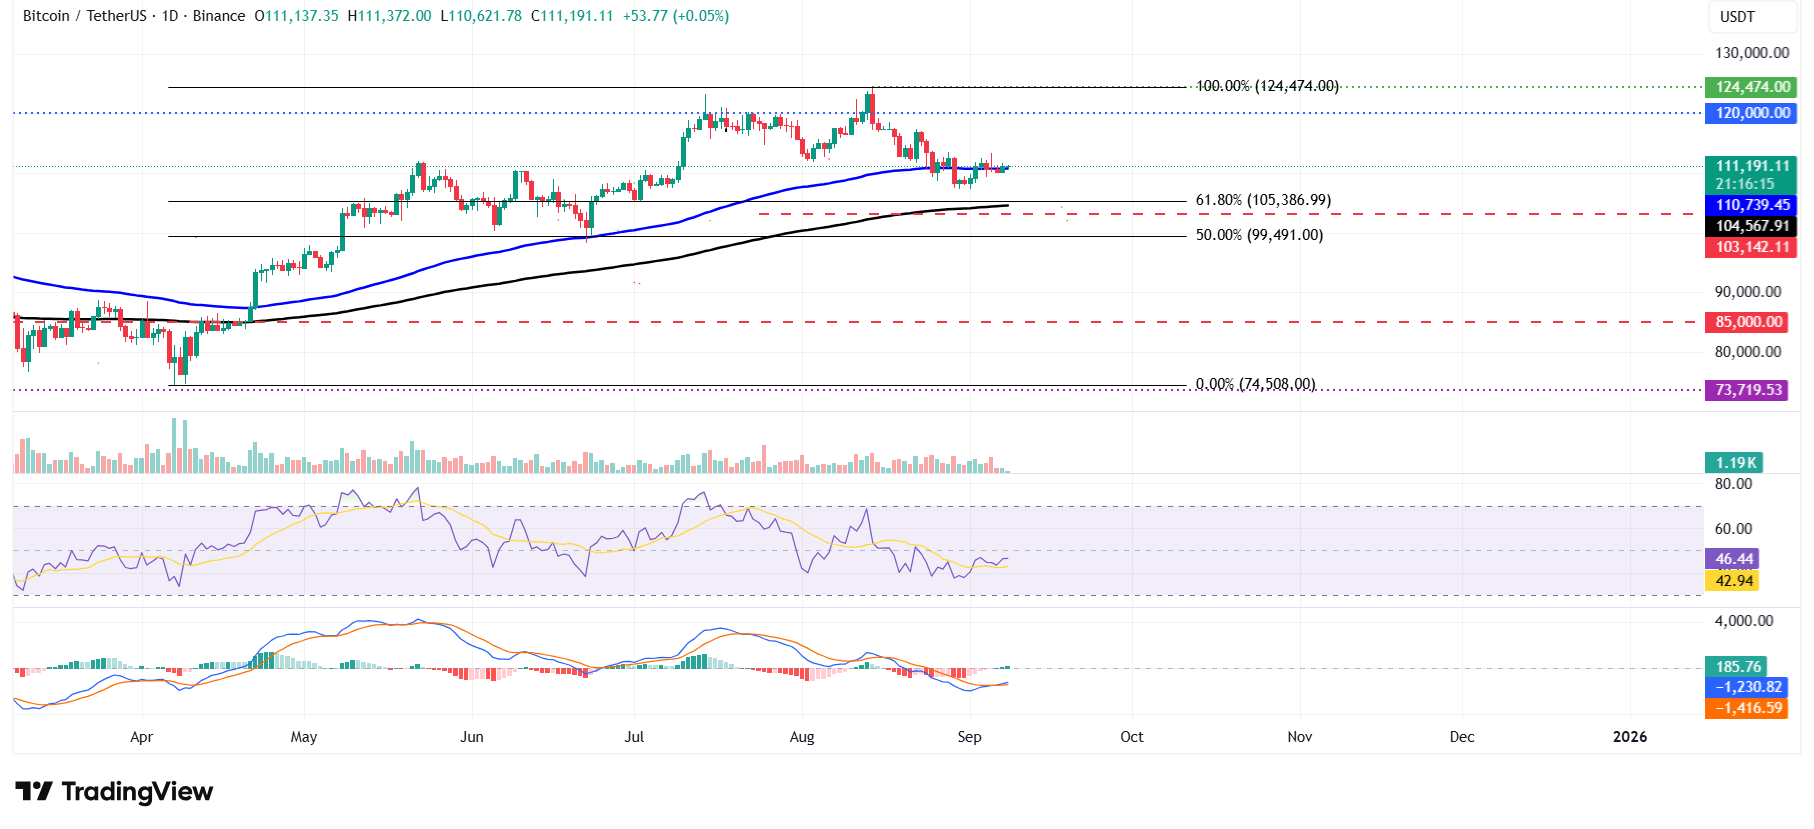Image resolution: width=1814 pixels, height=829 pixels.
Task: Click the 2026 label on time axis
Action: pyautogui.click(x=1630, y=737)
